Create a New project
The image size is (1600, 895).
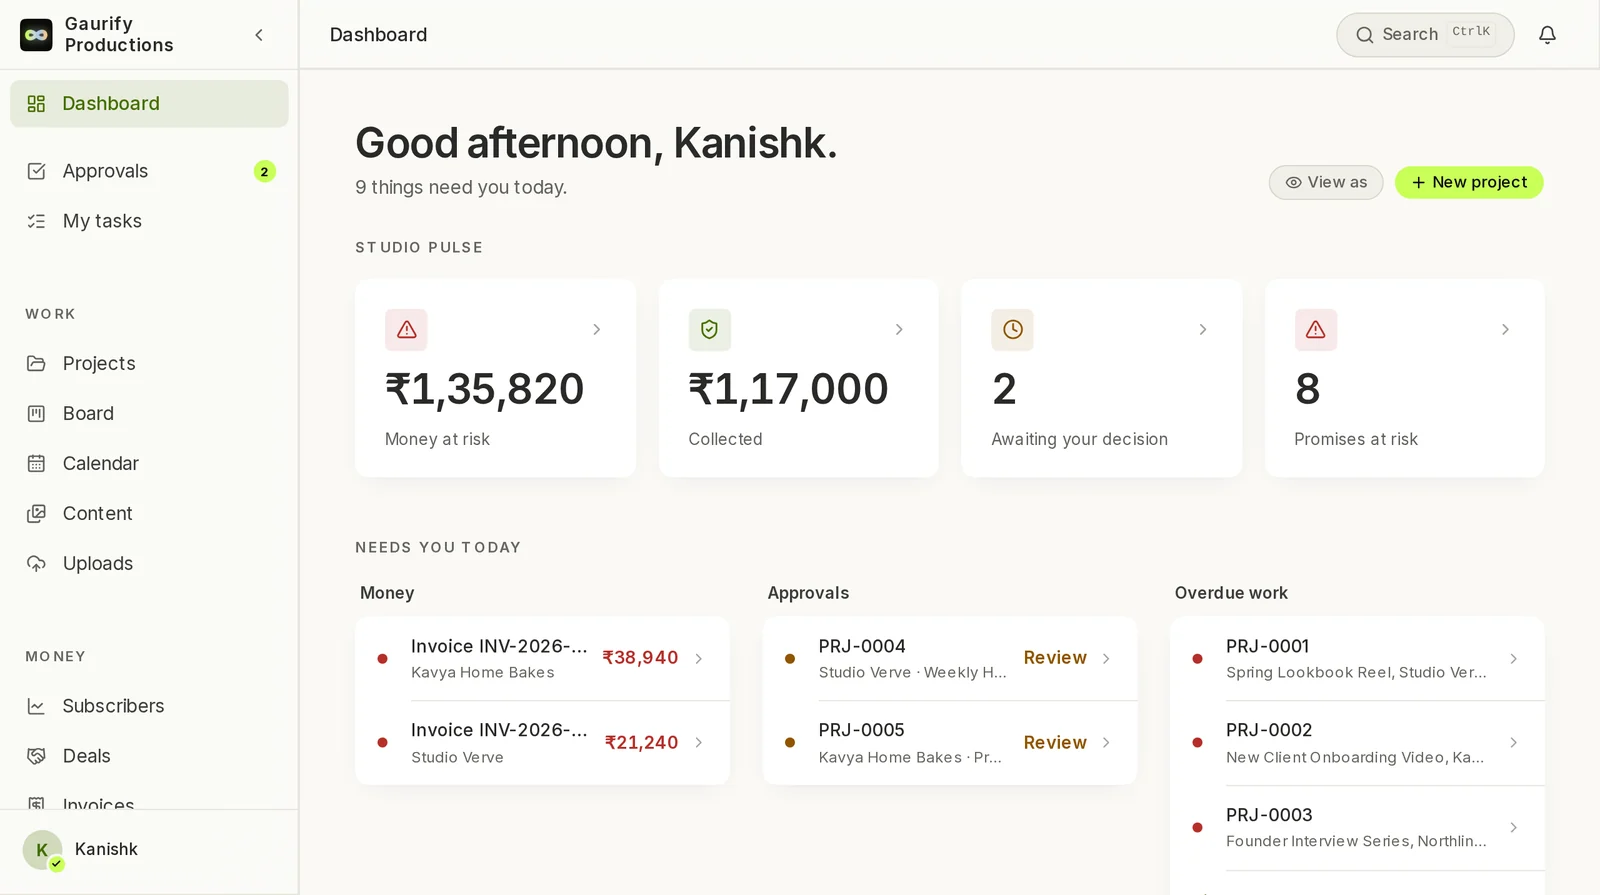pyautogui.click(x=1469, y=182)
